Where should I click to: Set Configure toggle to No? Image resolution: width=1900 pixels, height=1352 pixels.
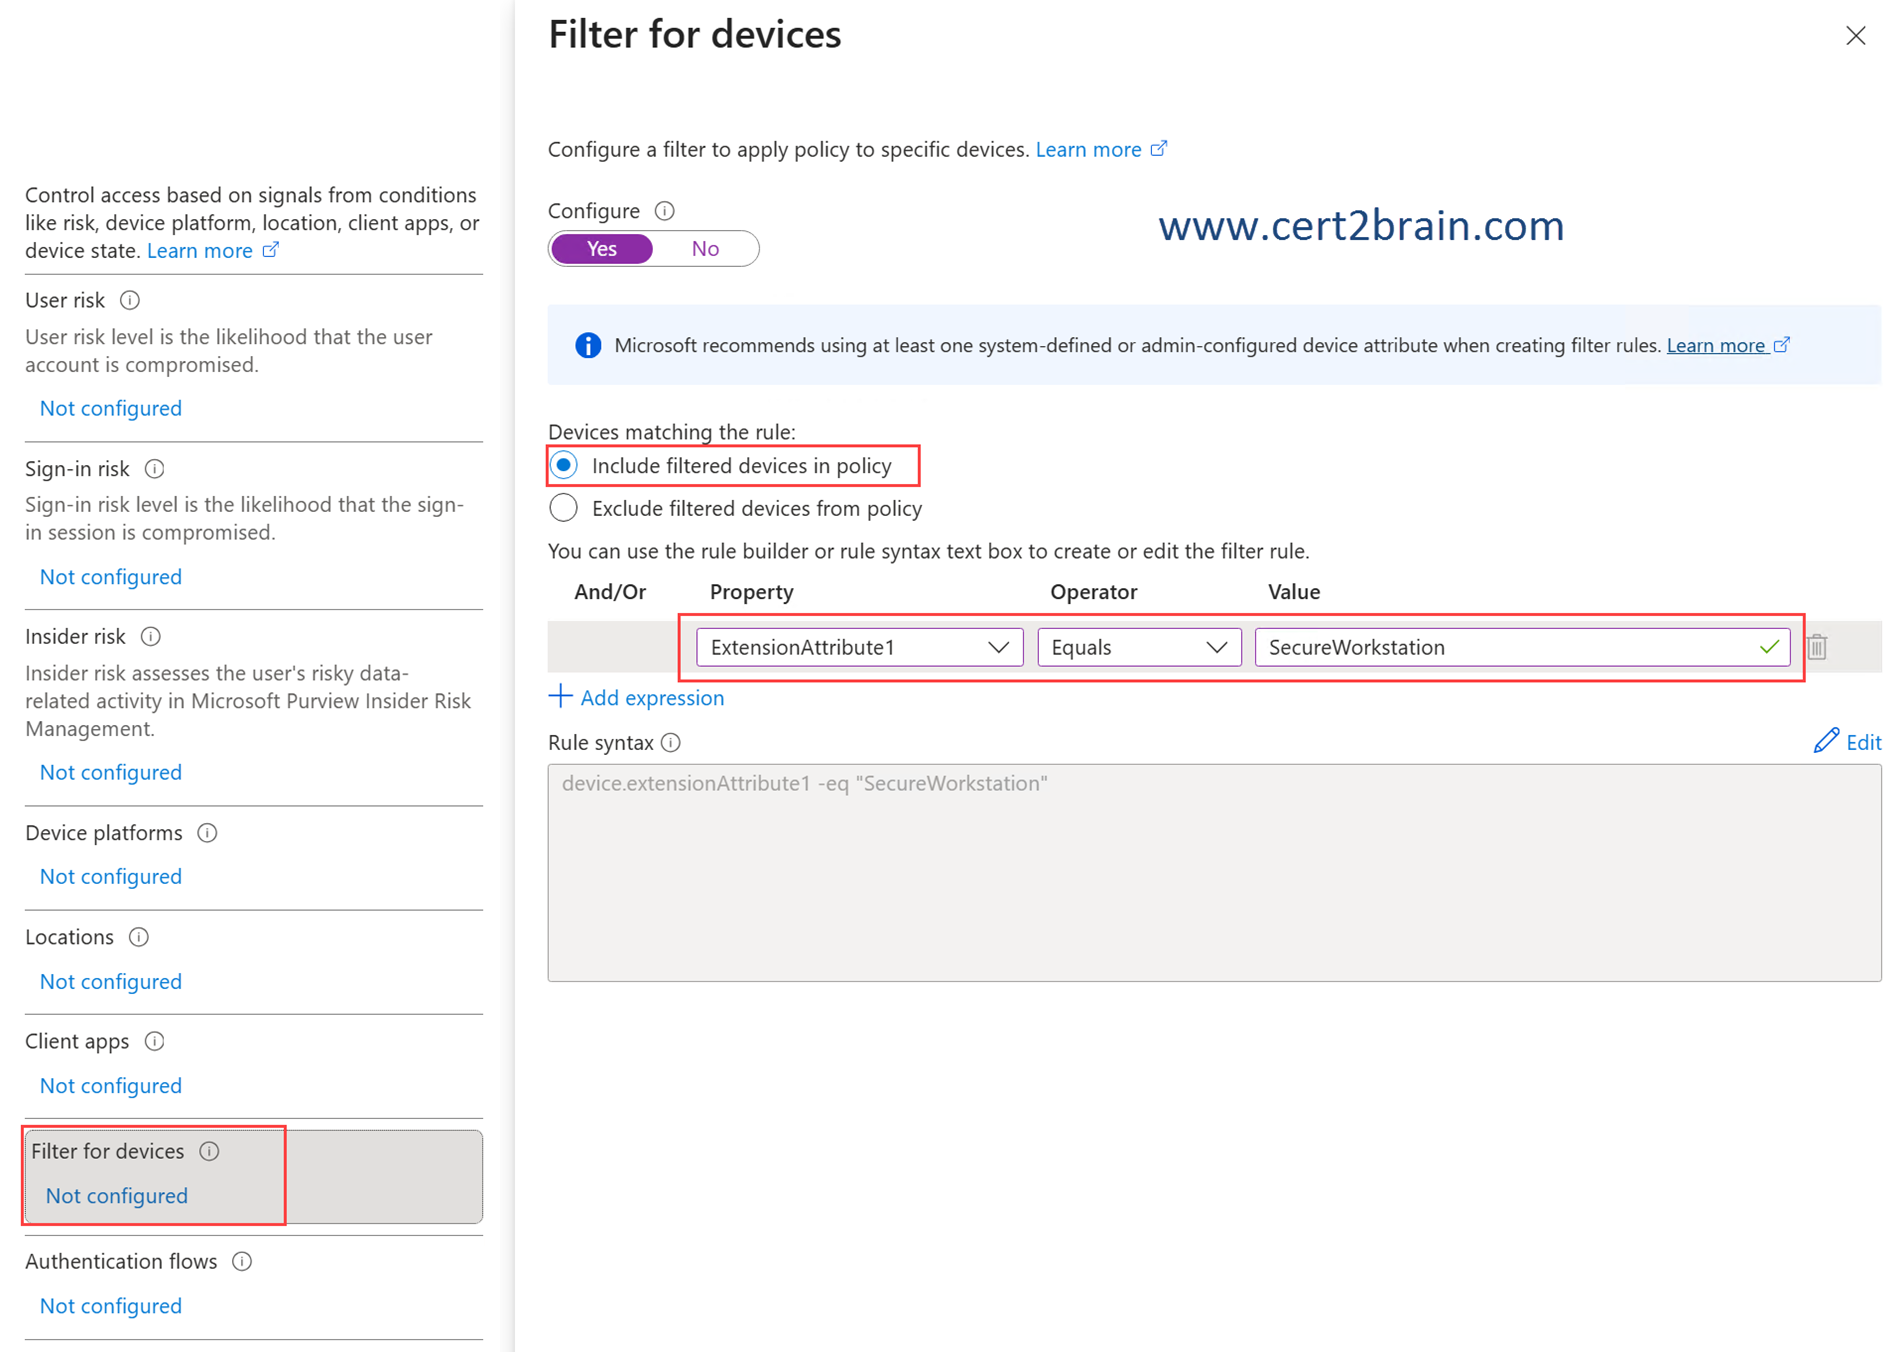(x=705, y=249)
